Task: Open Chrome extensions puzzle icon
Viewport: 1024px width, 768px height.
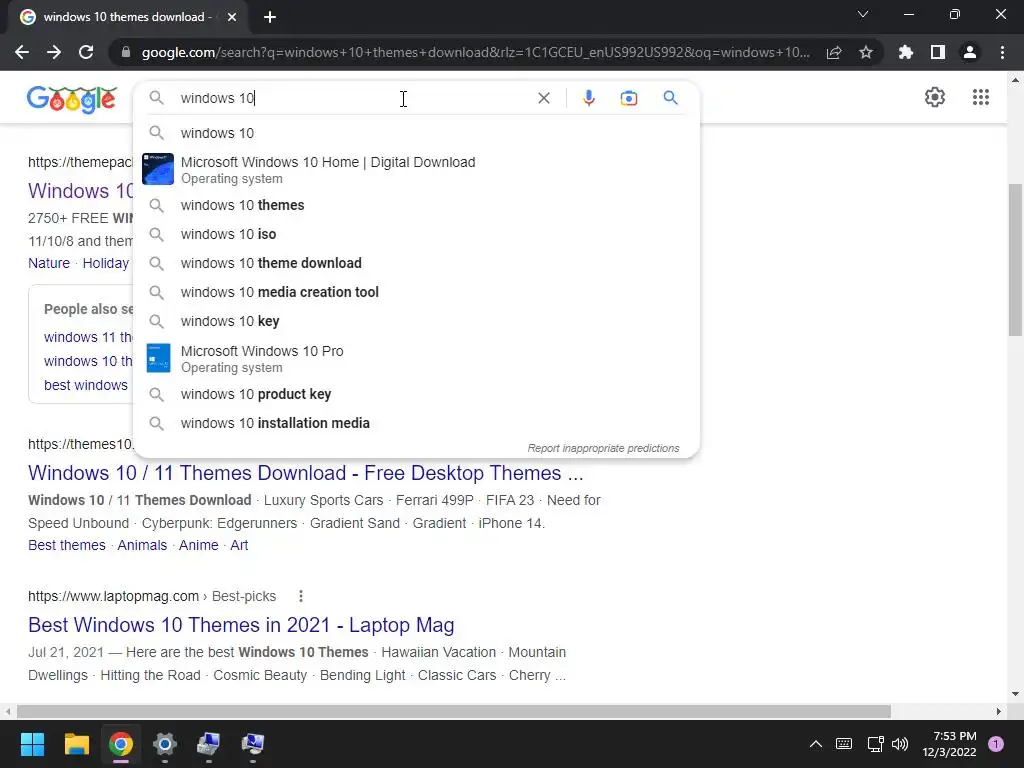Action: tap(906, 52)
